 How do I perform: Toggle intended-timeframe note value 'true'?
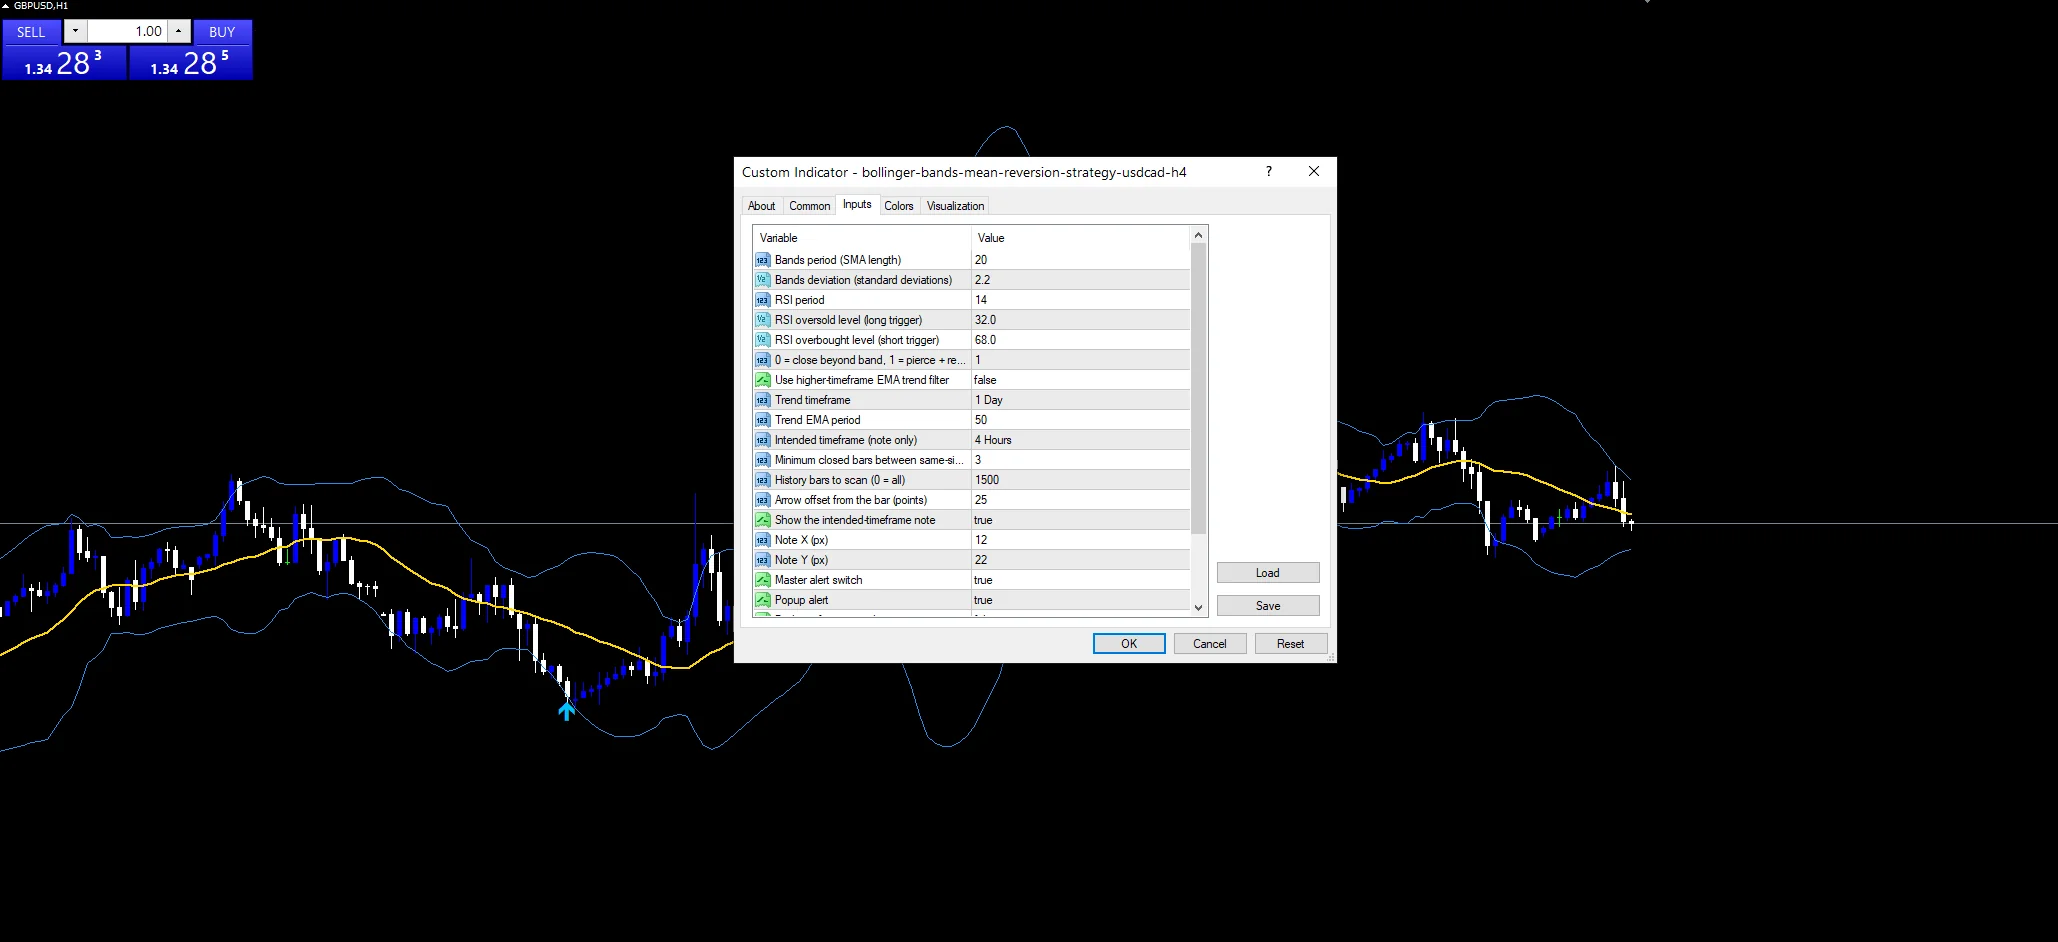pyautogui.click(x=1080, y=520)
